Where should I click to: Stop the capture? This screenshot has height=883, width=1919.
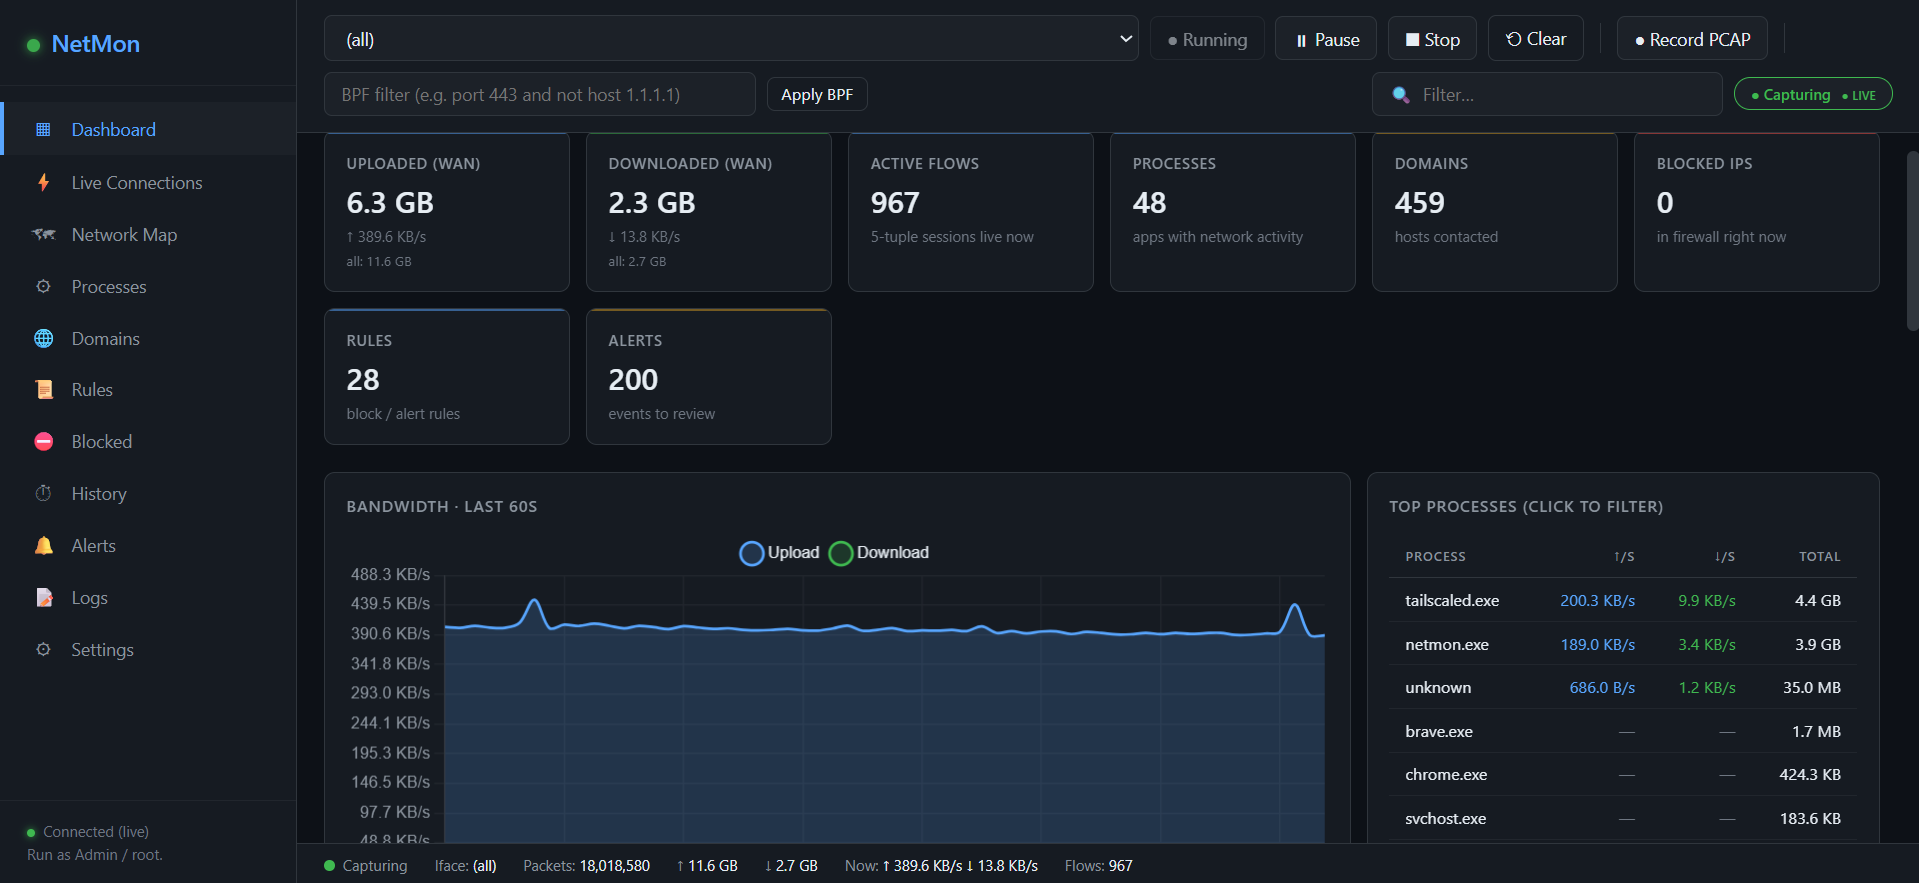pyautogui.click(x=1432, y=39)
